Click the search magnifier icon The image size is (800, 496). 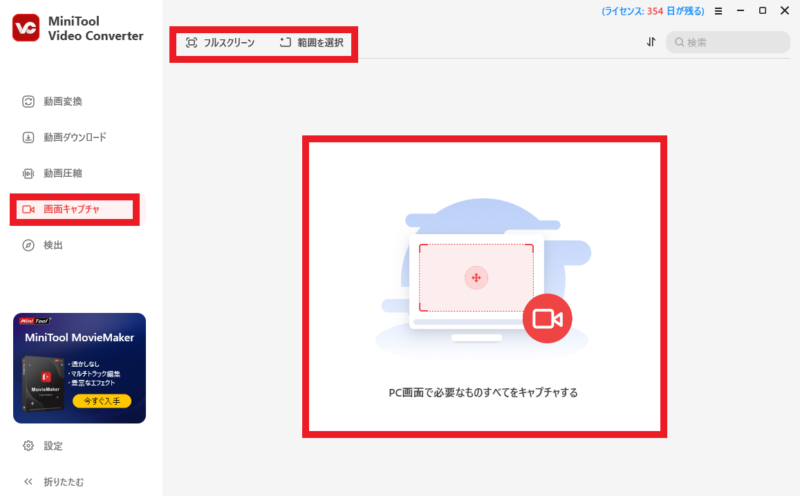click(679, 42)
